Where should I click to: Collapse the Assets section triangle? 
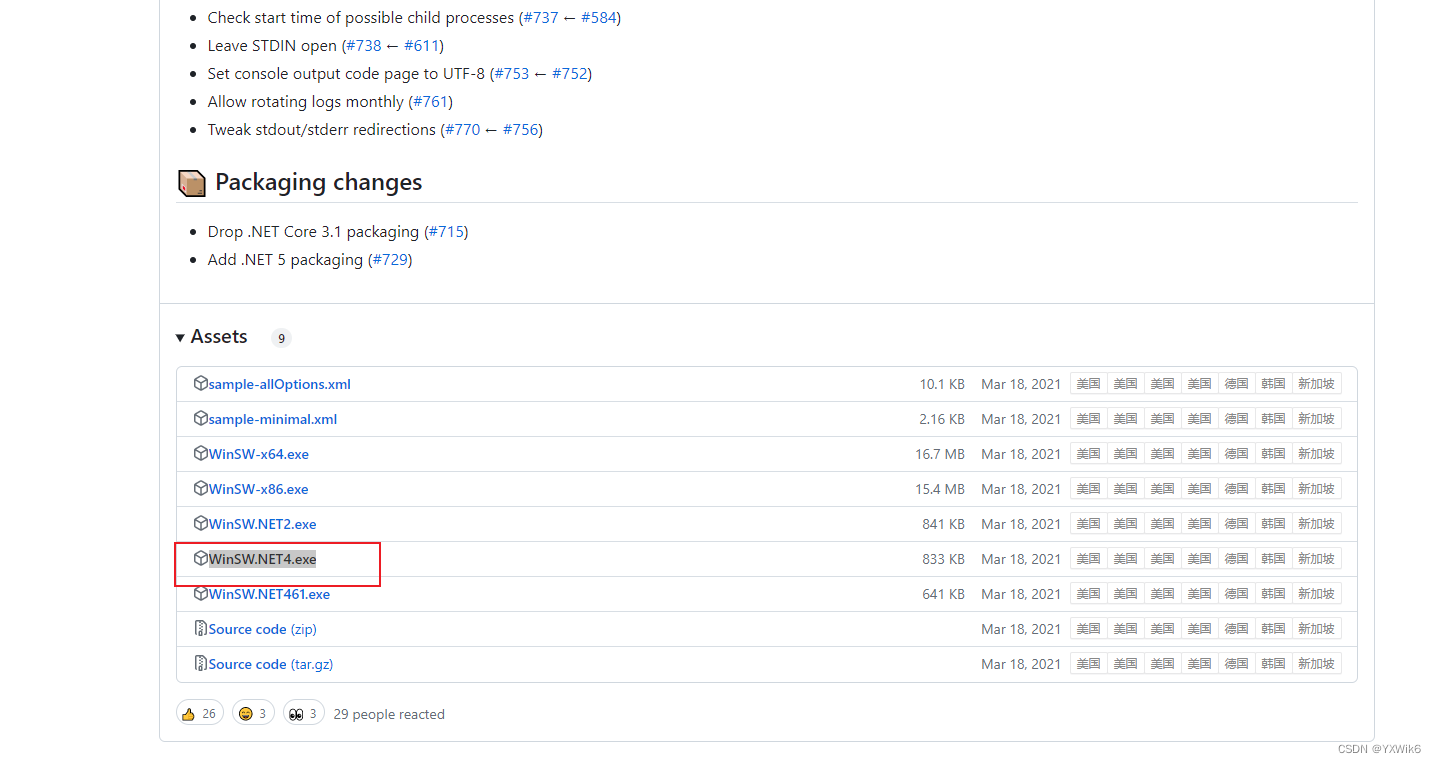pos(180,337)
